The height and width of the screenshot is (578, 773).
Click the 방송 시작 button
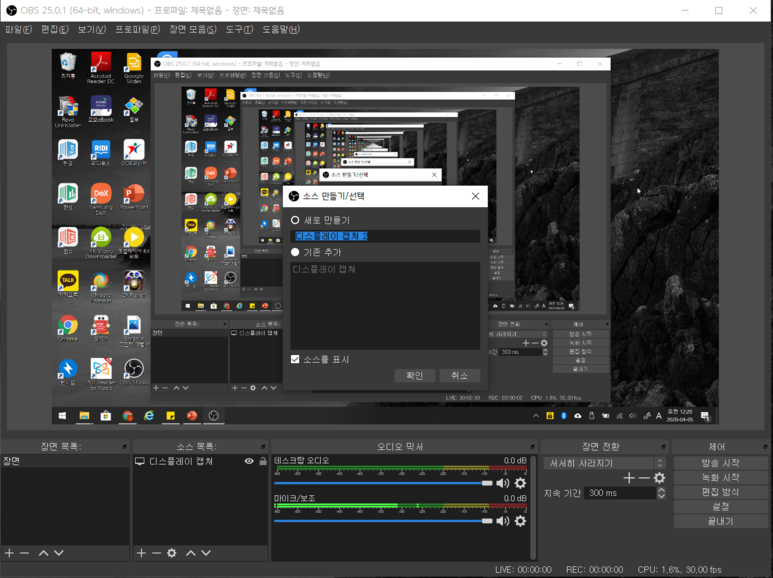720,463
